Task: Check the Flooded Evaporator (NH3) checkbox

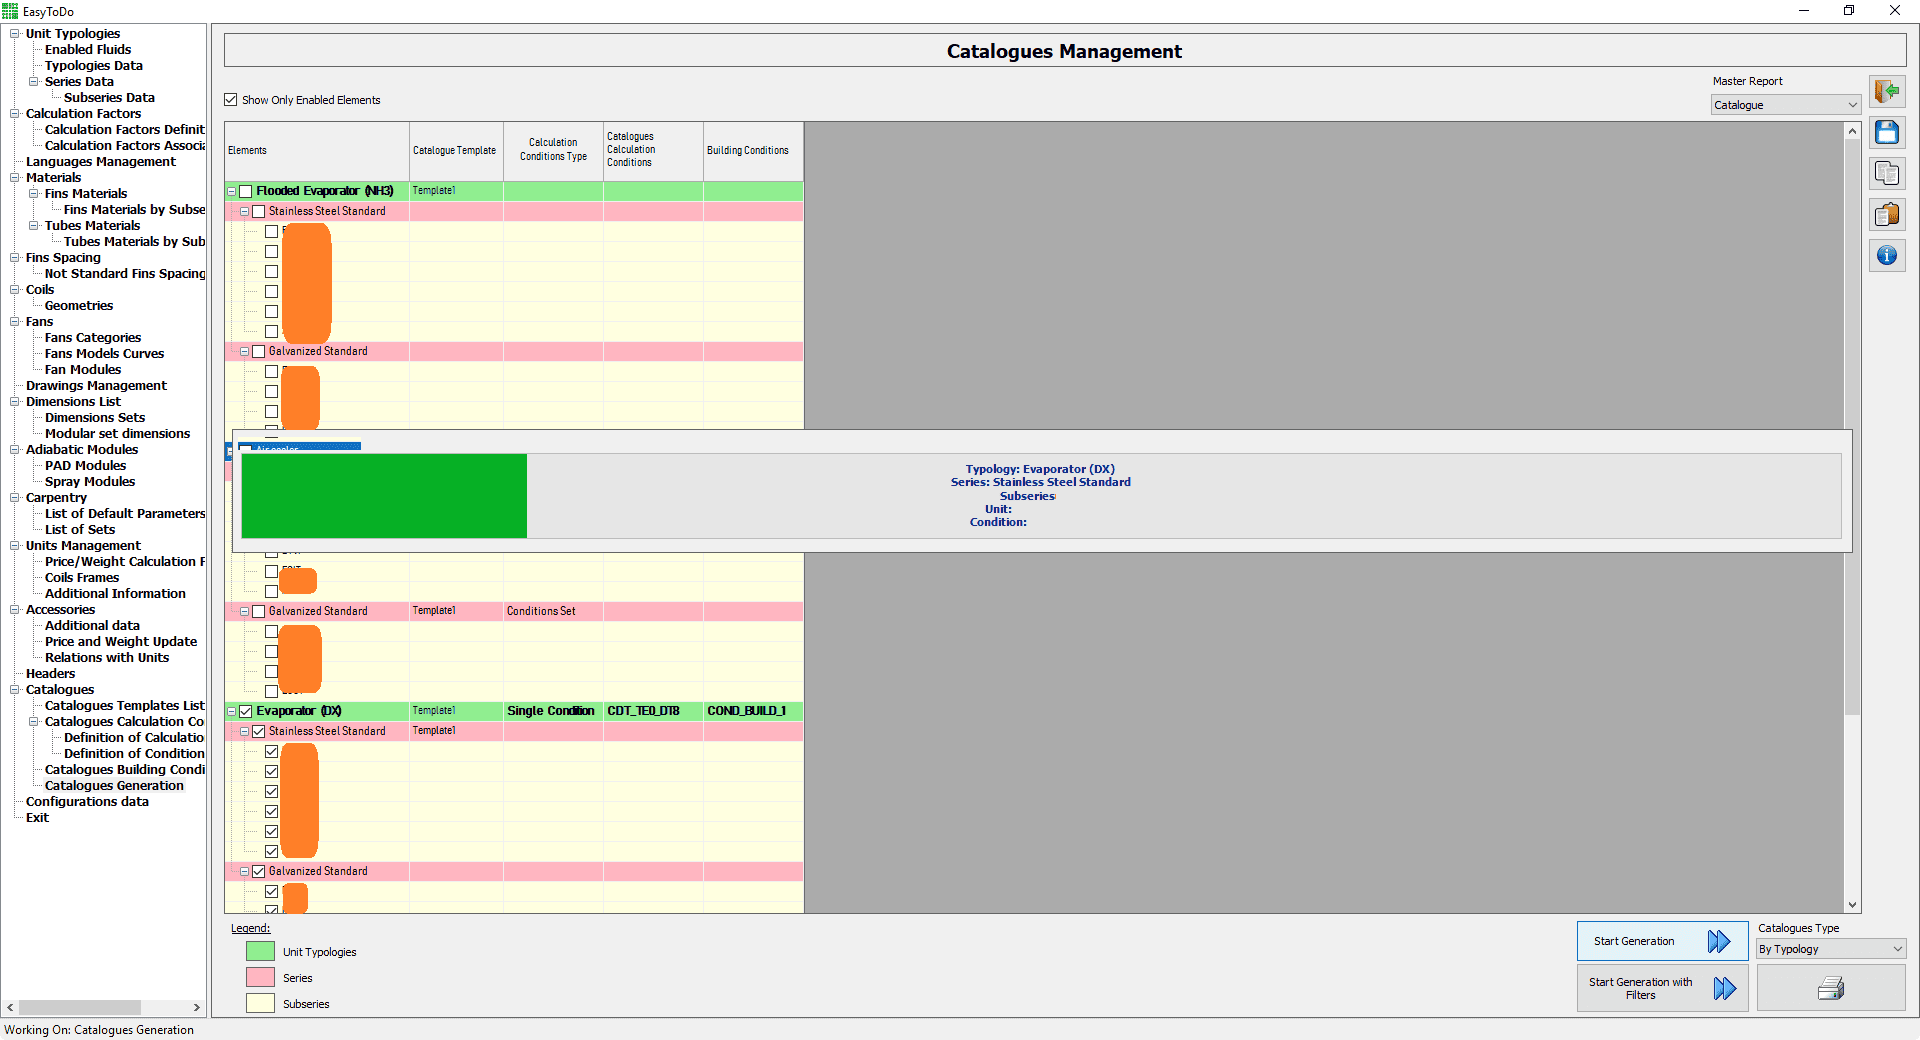Action: pos(246,191)
